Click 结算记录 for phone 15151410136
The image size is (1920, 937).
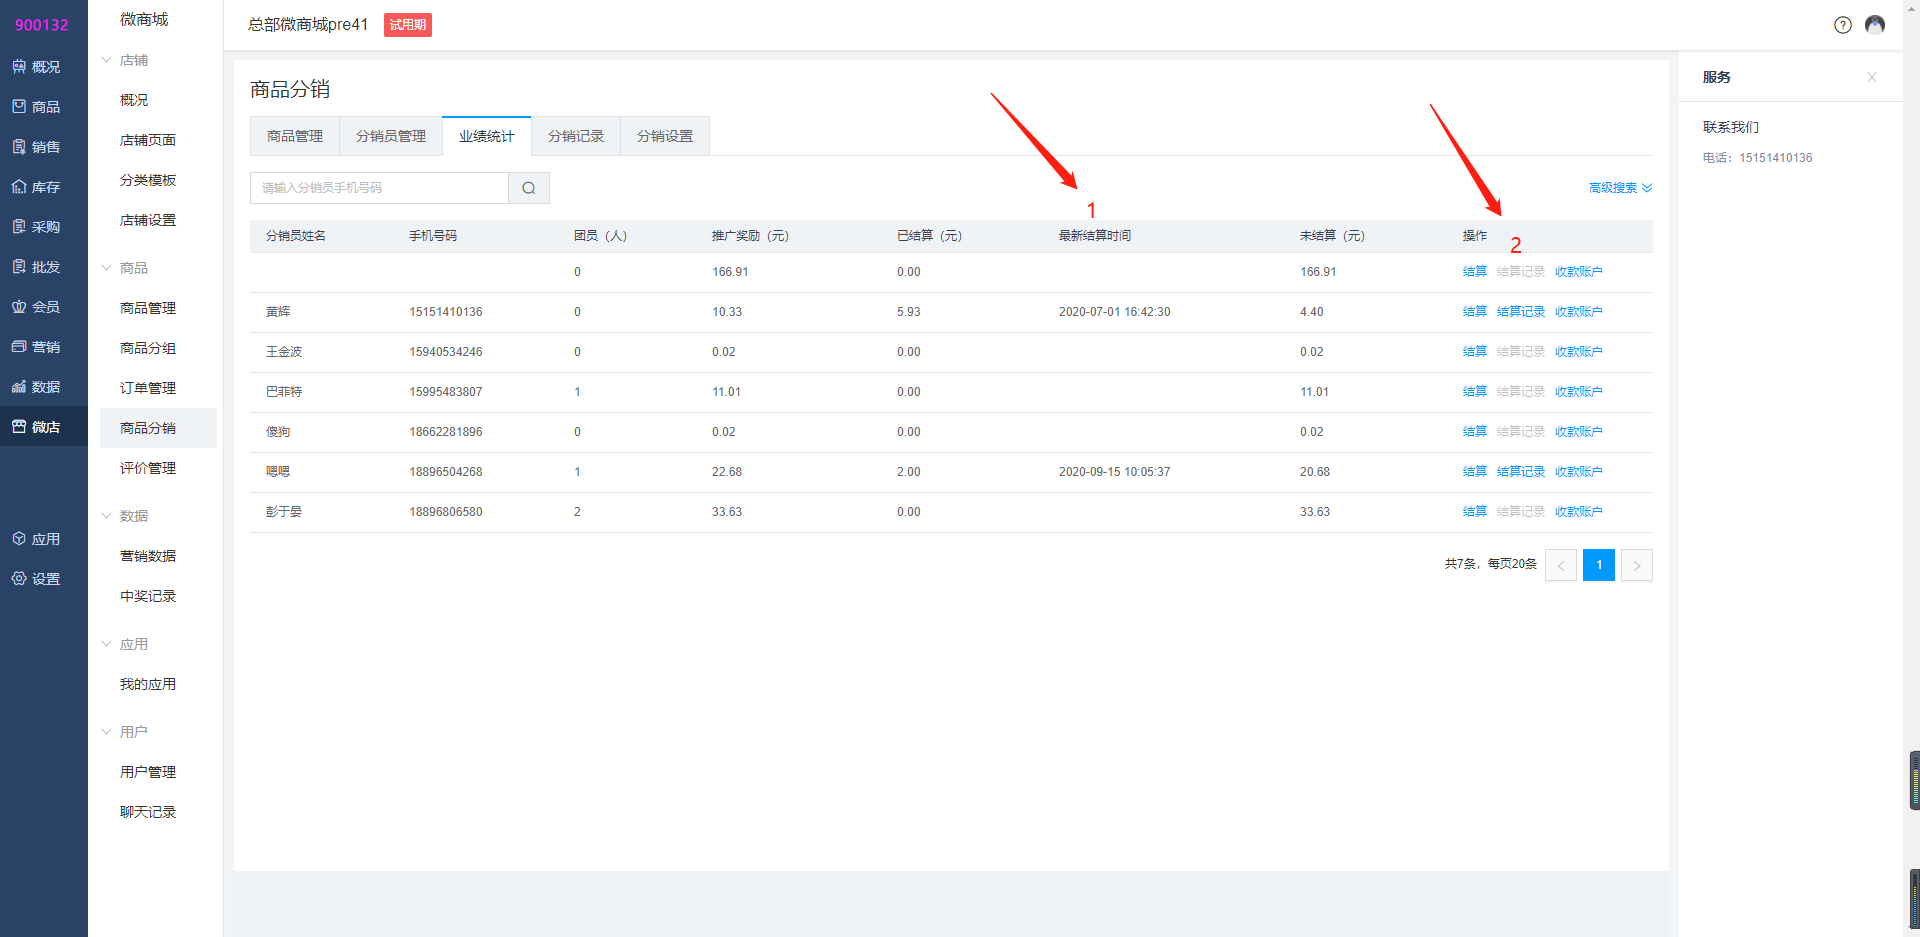pos(1520,312)
